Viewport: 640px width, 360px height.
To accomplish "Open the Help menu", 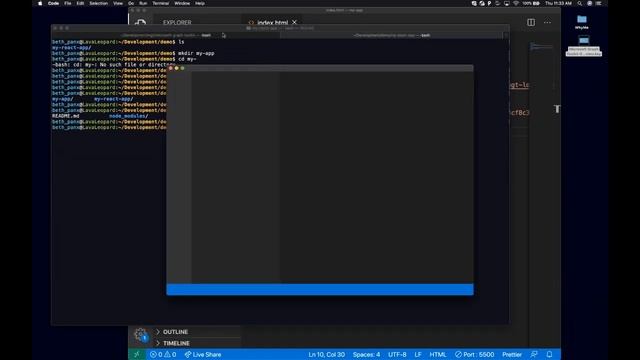I will click(x=200, y=3).
